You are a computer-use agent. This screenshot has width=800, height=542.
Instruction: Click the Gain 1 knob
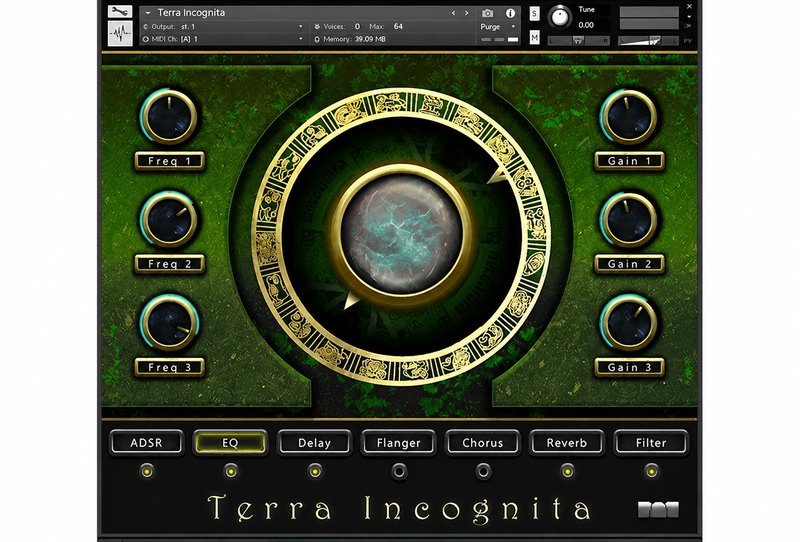[x=629, y=117]
